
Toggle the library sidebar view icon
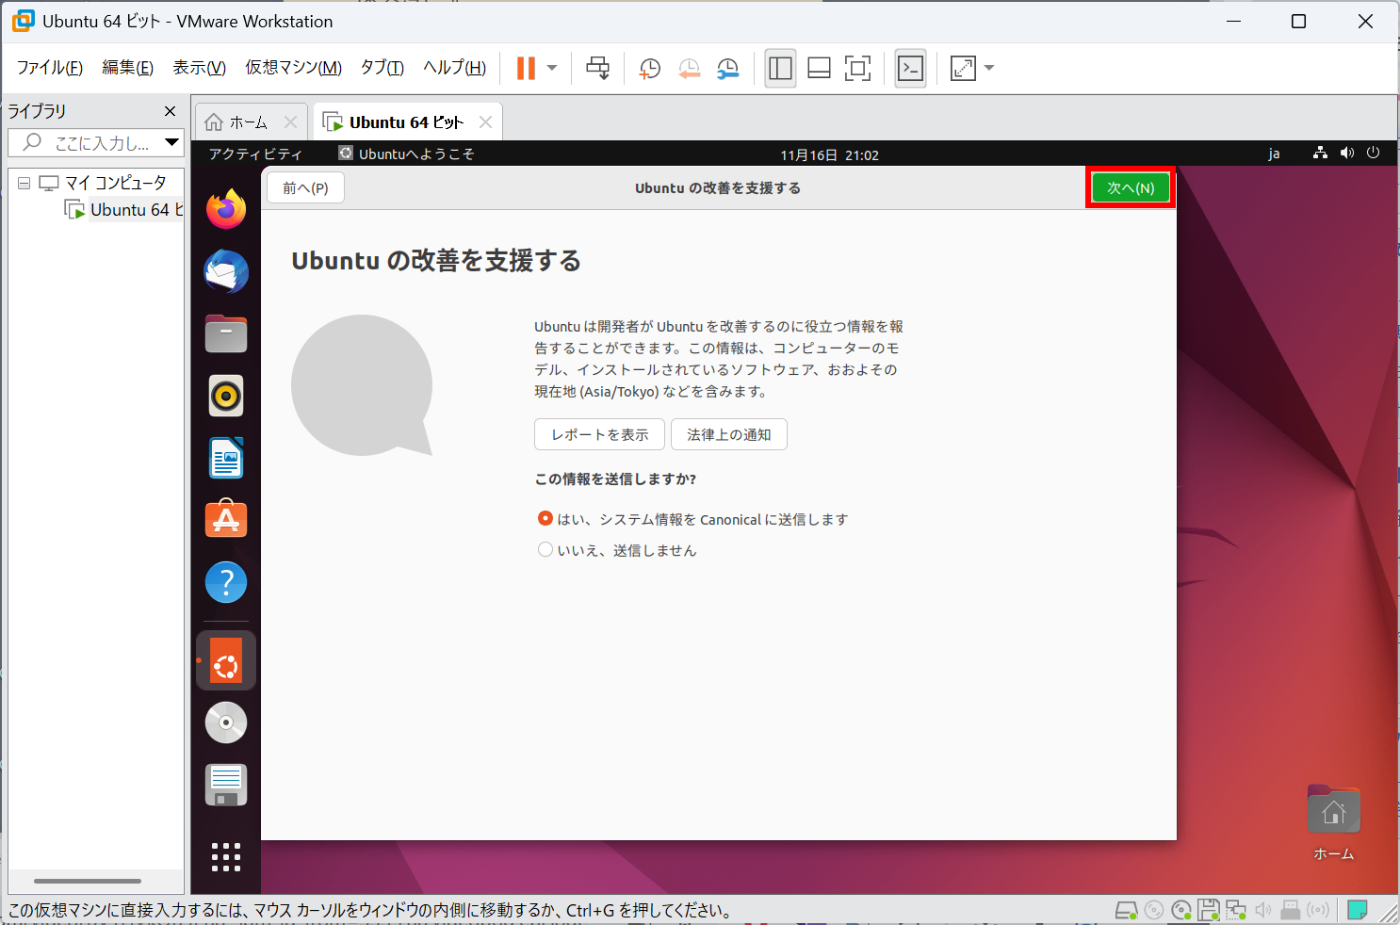(780, 68)
